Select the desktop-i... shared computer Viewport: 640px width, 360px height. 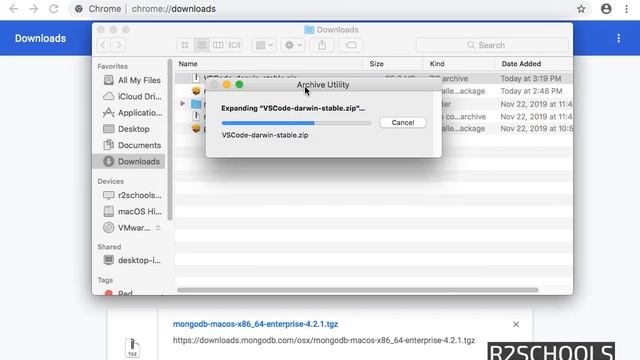[x=131, y=260]
